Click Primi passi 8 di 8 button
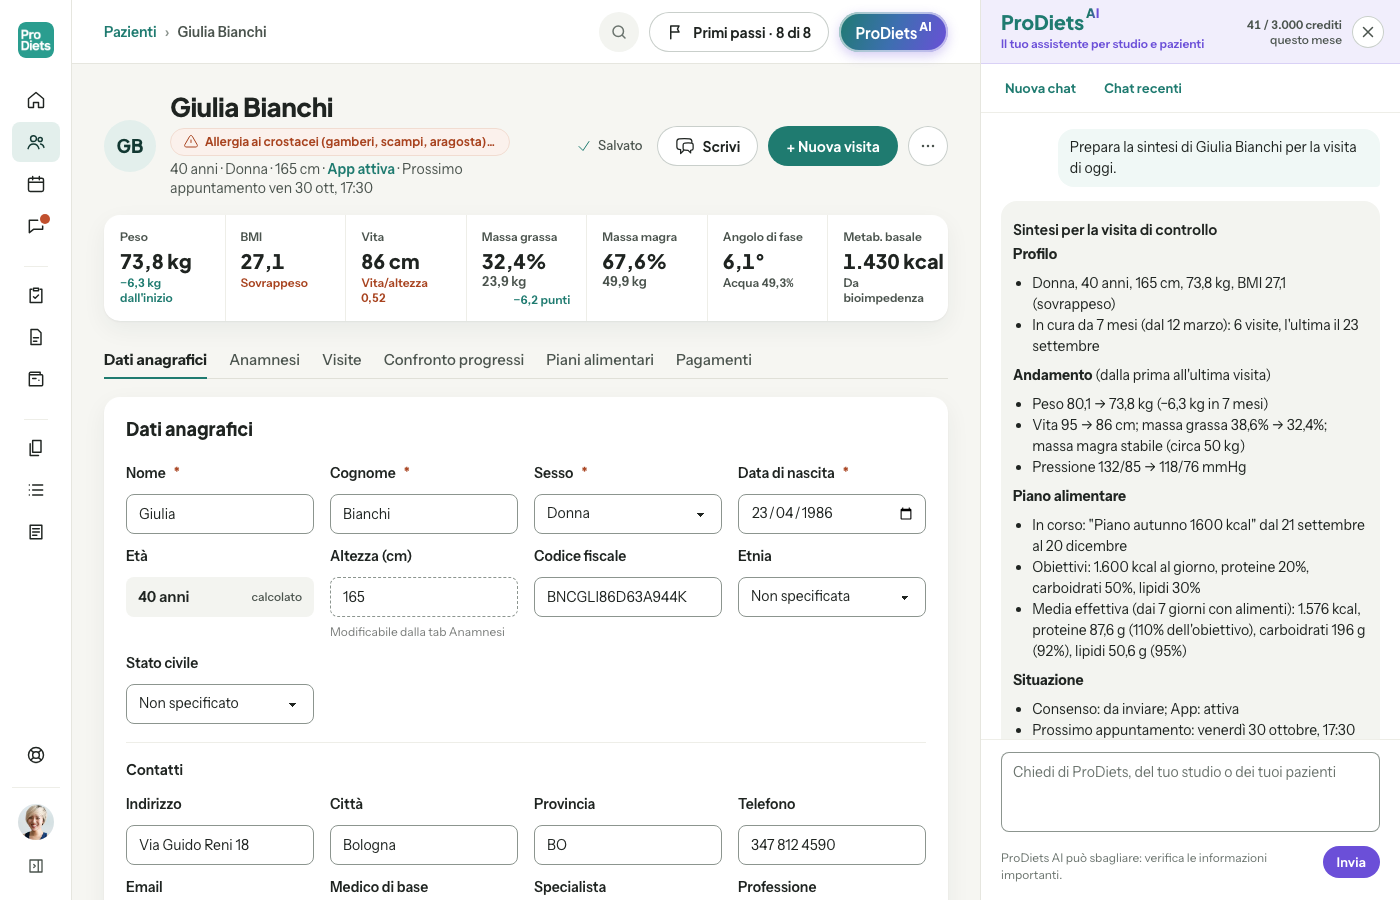The width and height of the screenshot is (1400, 900). click(739, 32)
